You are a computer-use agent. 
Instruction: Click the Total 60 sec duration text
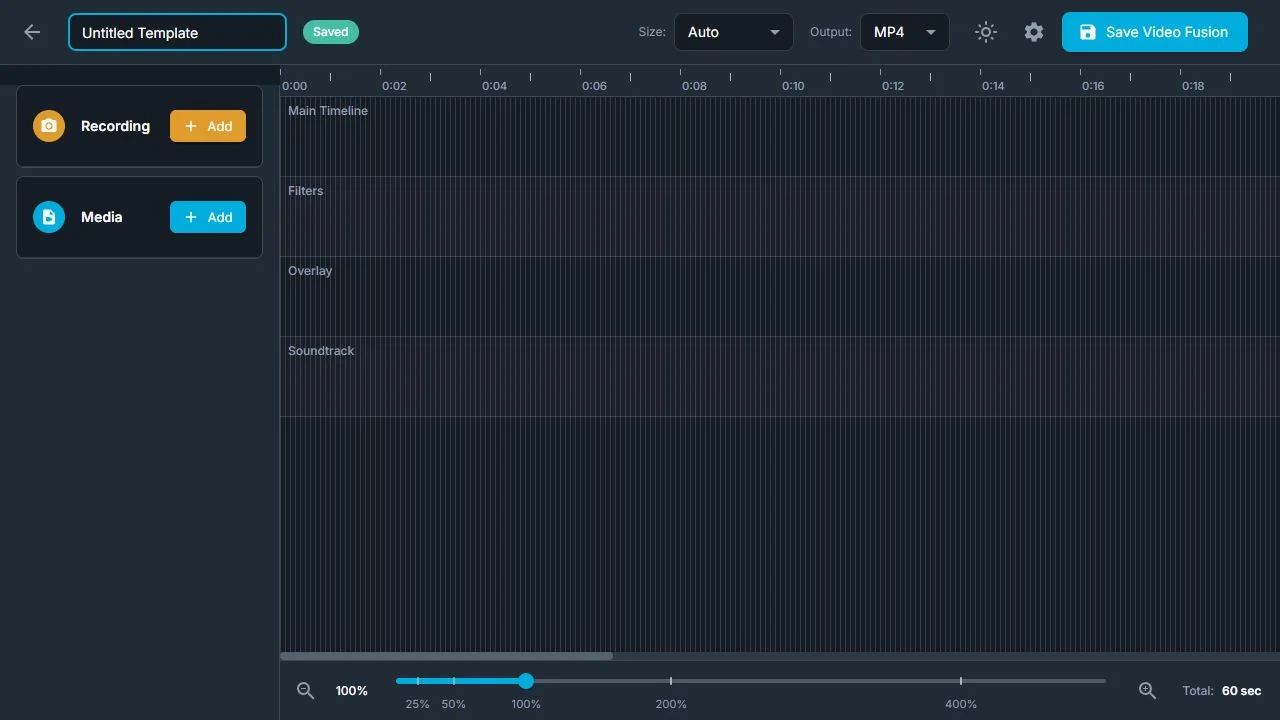pyautogui.click(x=1222, y=691)
